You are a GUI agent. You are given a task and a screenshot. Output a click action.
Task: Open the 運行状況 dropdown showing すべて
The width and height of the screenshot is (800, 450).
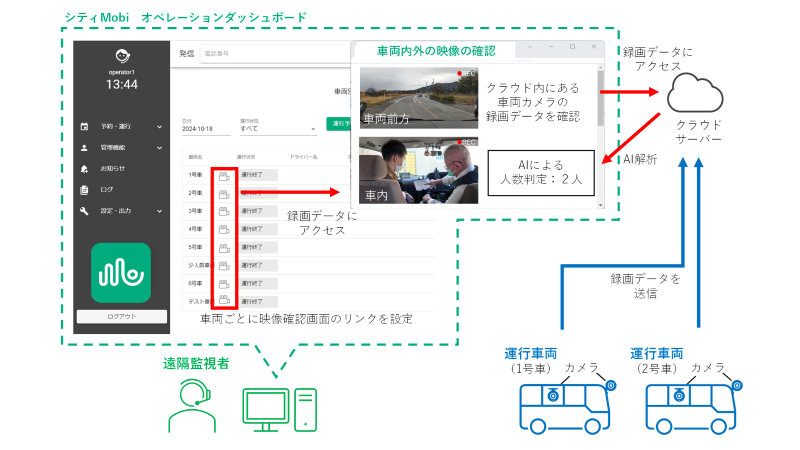tap(278, 129)
